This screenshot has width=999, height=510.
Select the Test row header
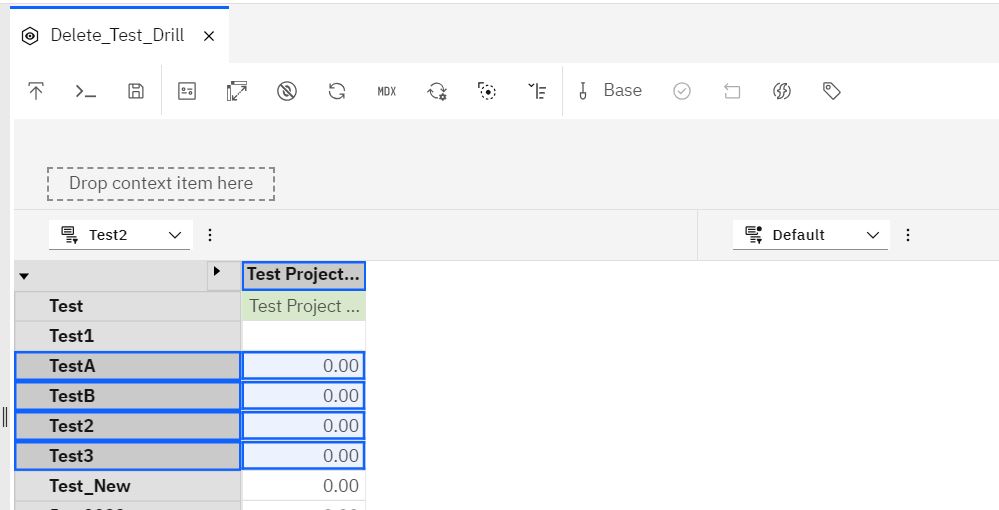tap(127, 306)
